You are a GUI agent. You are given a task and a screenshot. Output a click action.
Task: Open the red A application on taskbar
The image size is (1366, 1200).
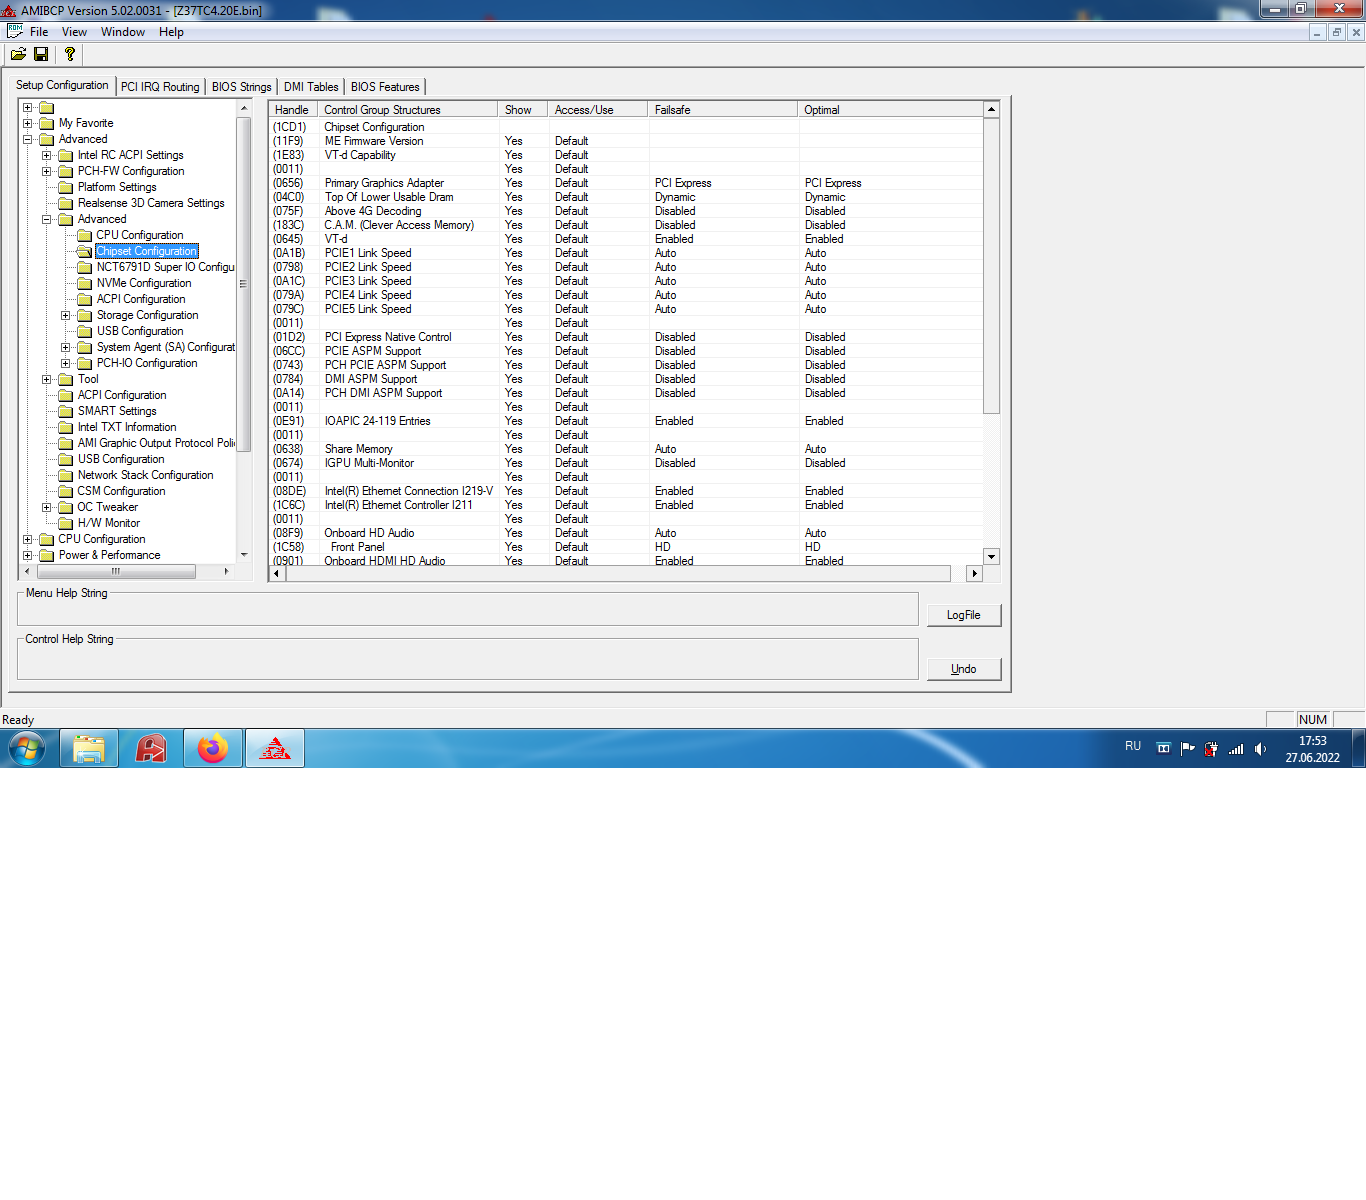point(151,748)
